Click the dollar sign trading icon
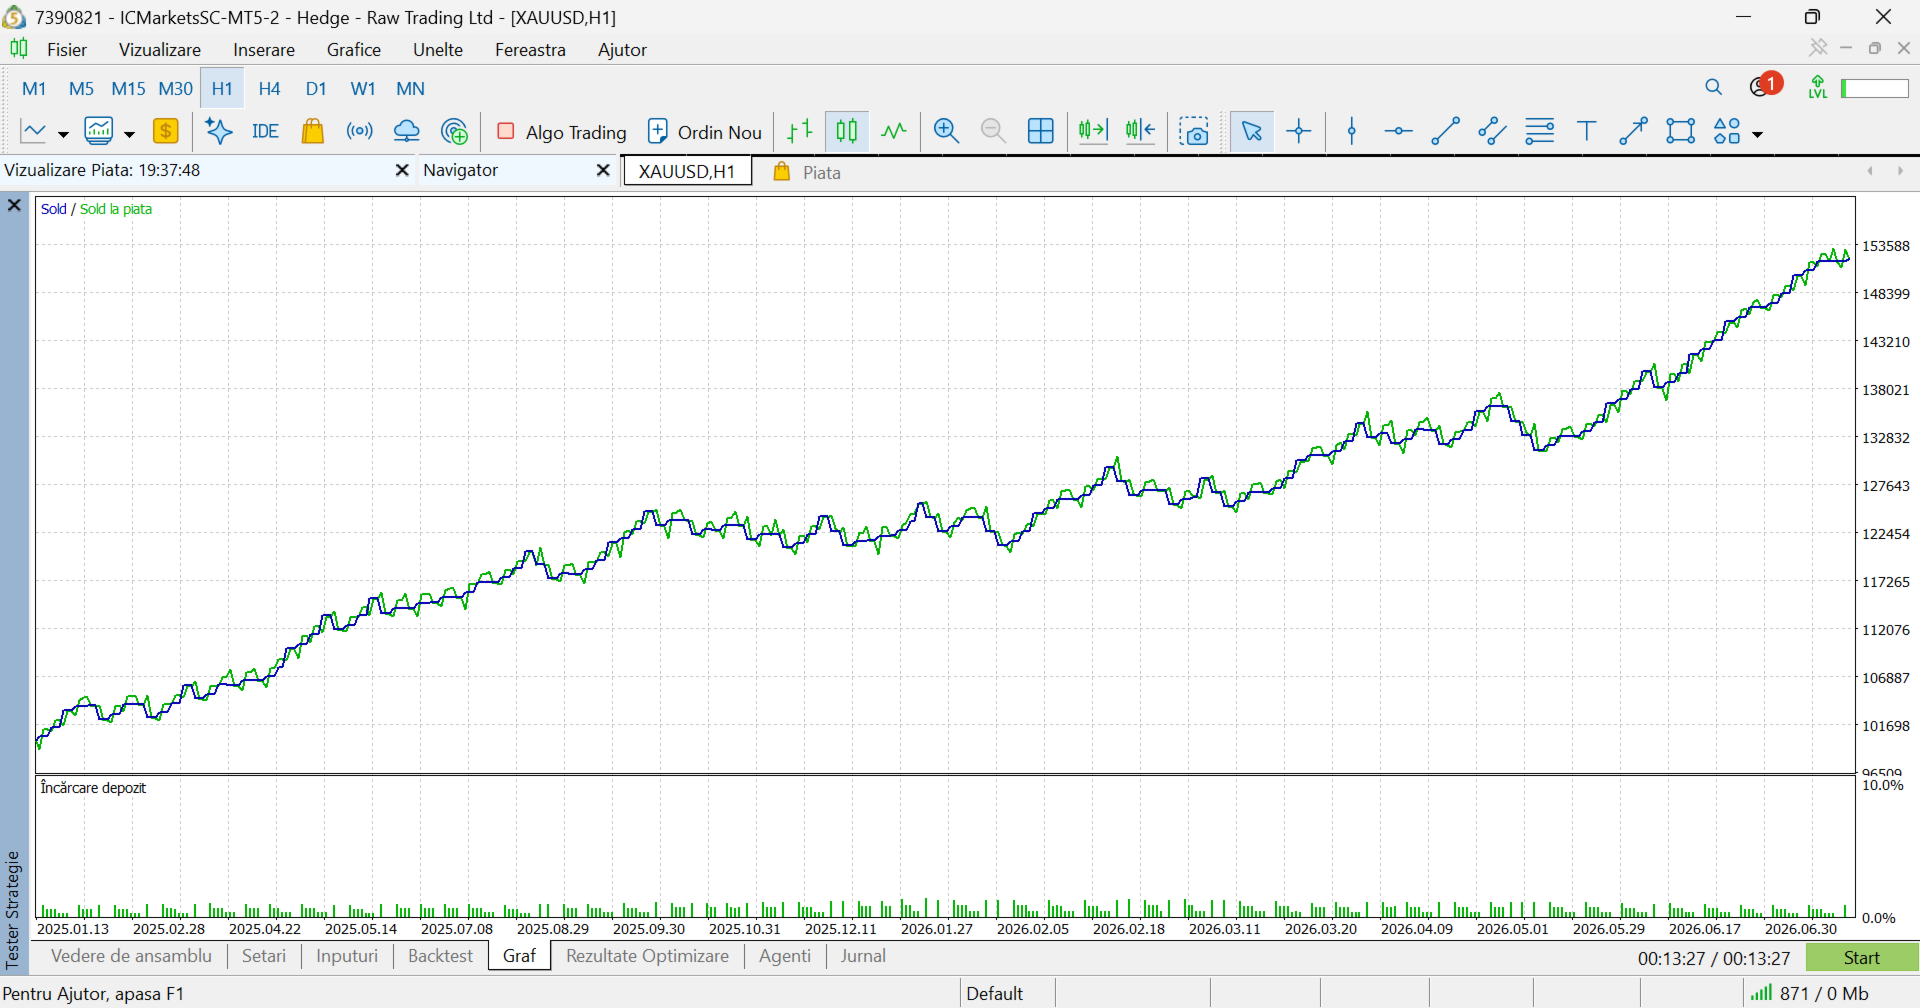1920x1008 pixels. point(166,131)
